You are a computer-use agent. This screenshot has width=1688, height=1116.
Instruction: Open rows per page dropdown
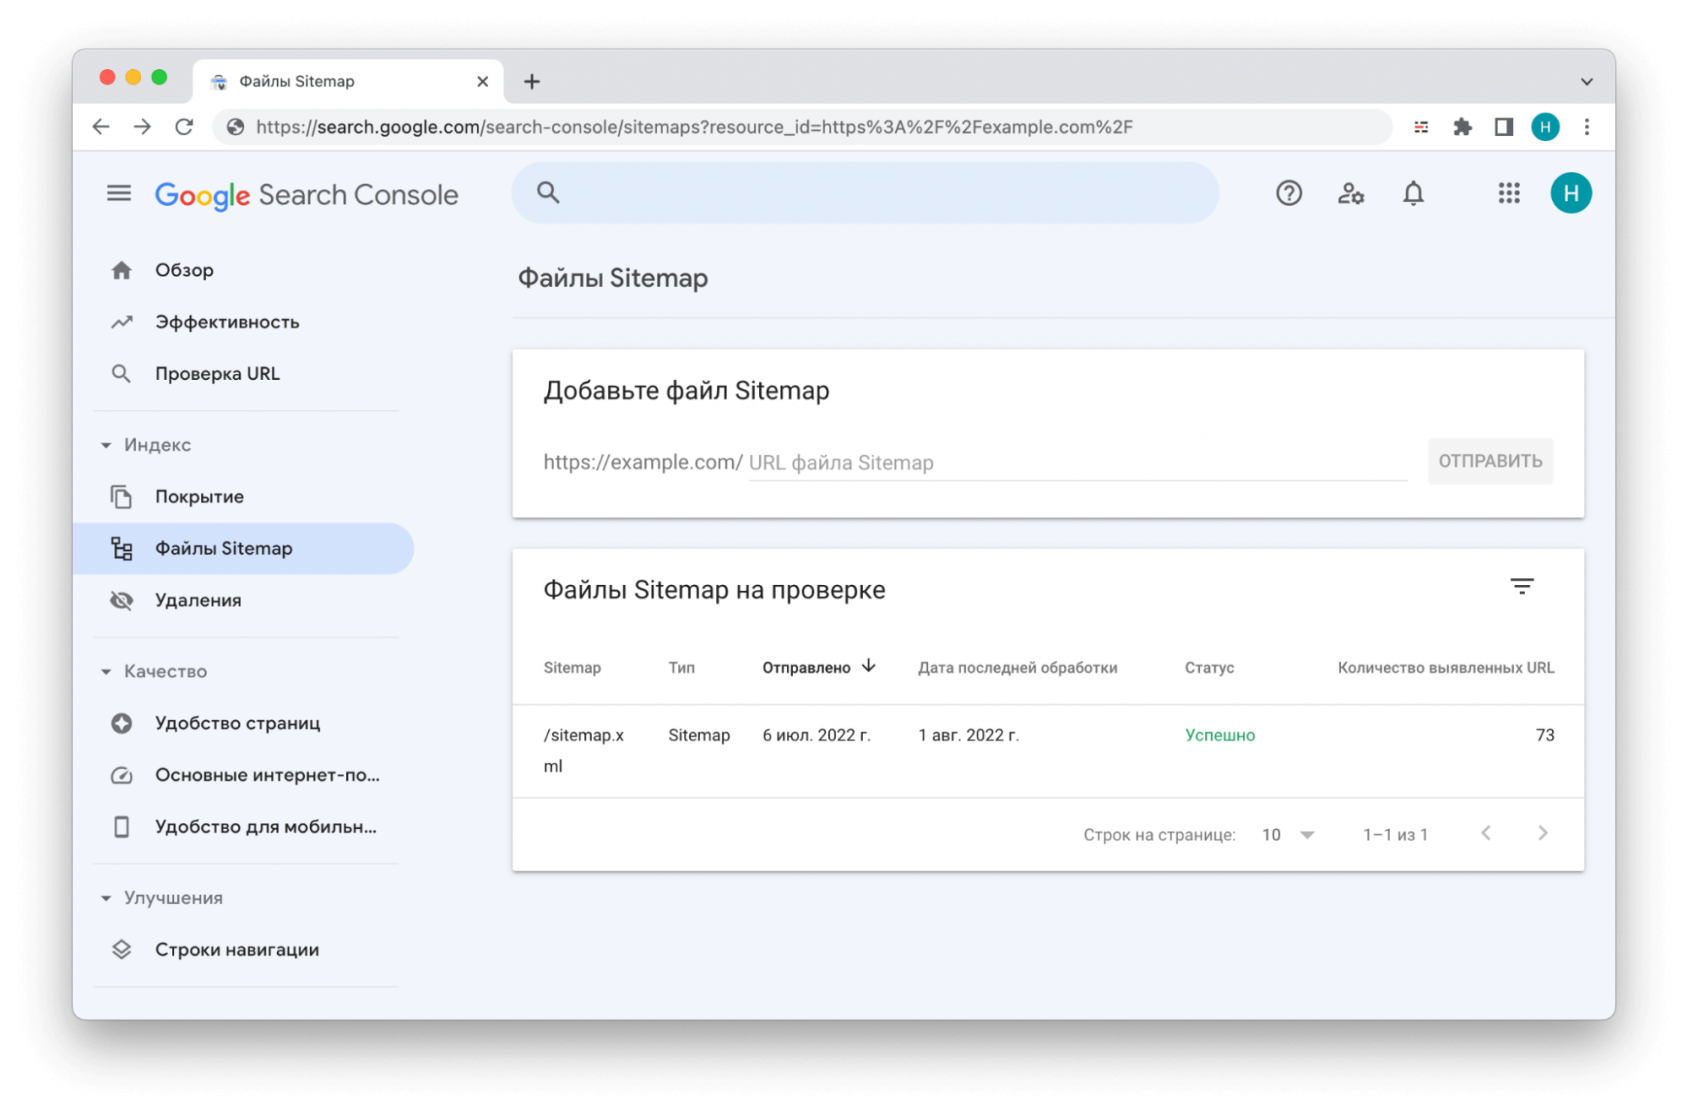(1288, 835)
